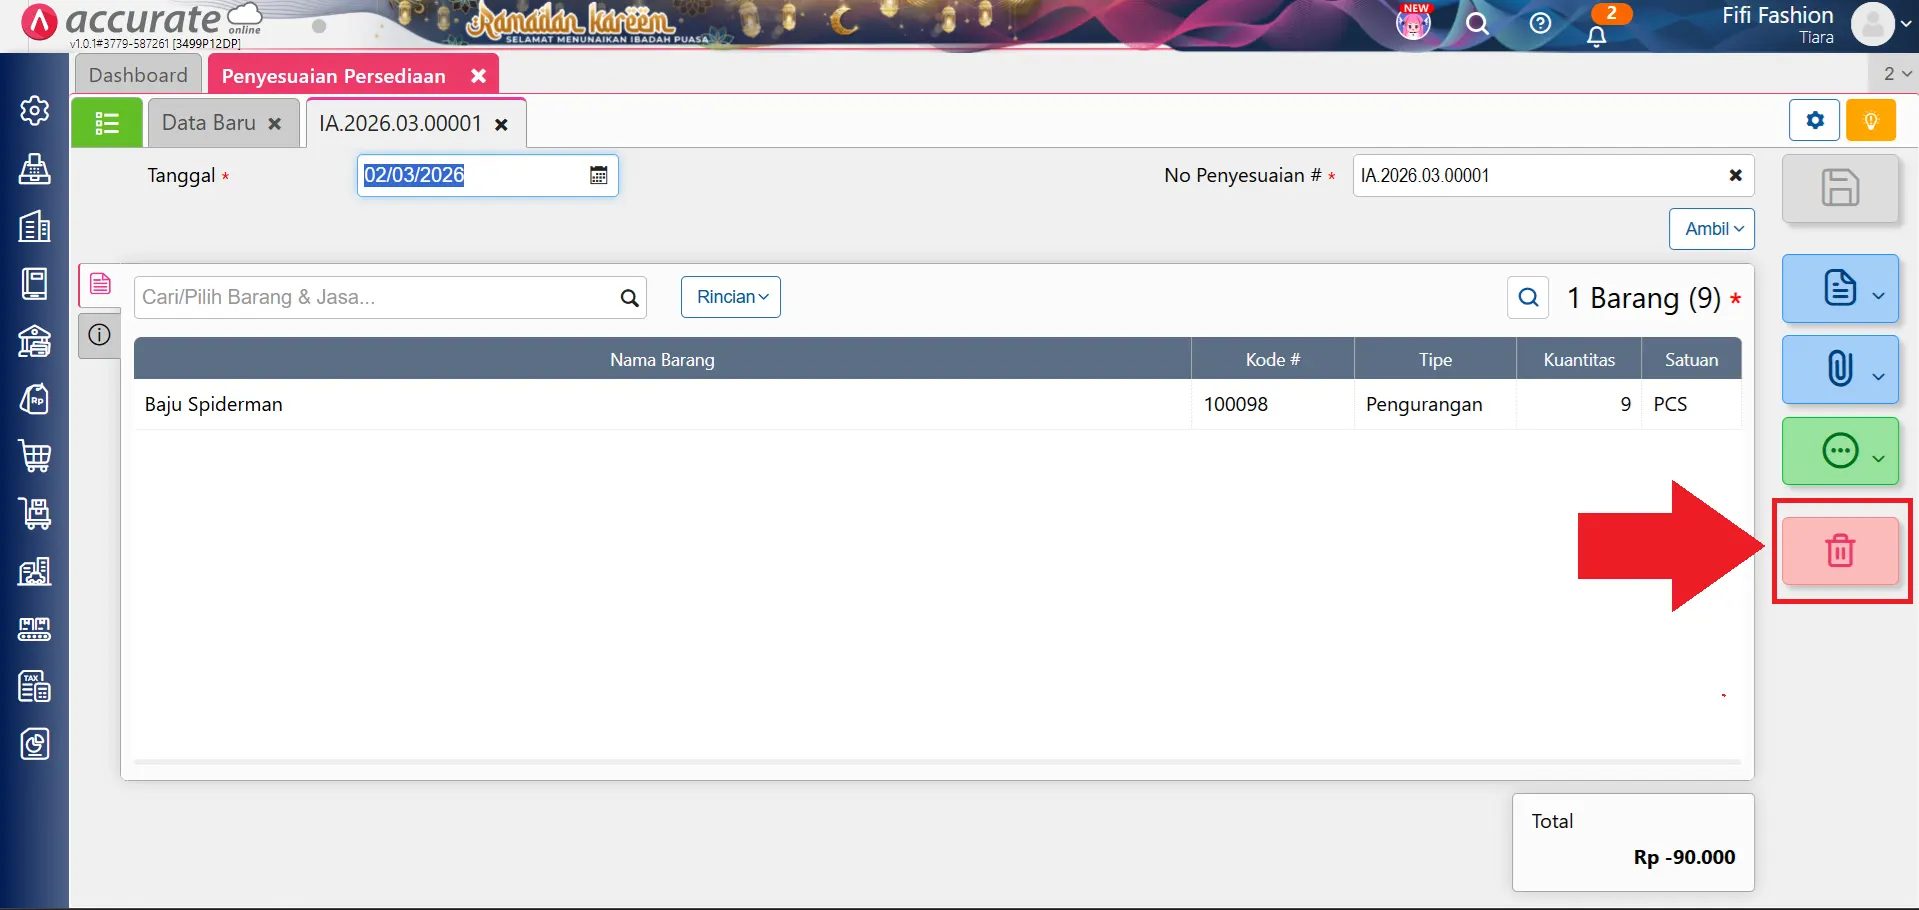Image resolution: width=1919 pixels, height=910 pixels.
Task: Click the calendar icon in Tanggal field
Action: (x=598, y=176)
